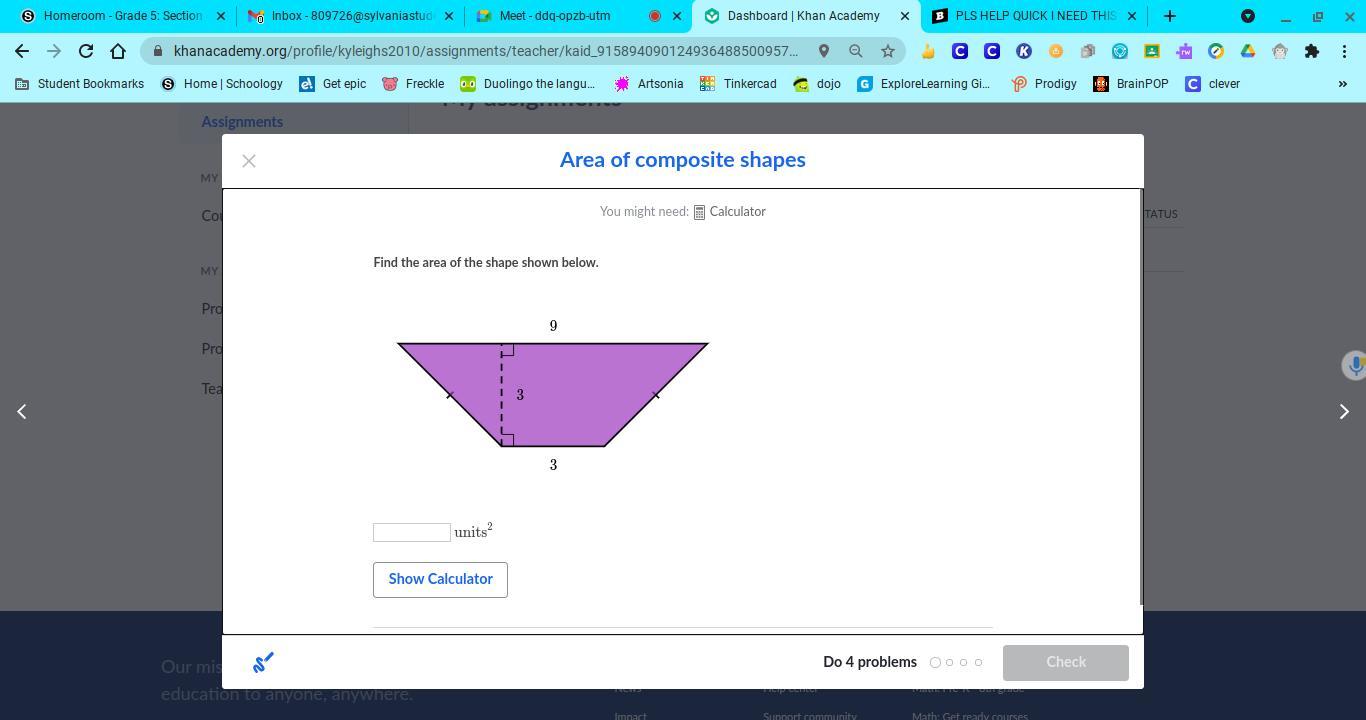Open the BrainPOP bookmark

pos(1130,84)
